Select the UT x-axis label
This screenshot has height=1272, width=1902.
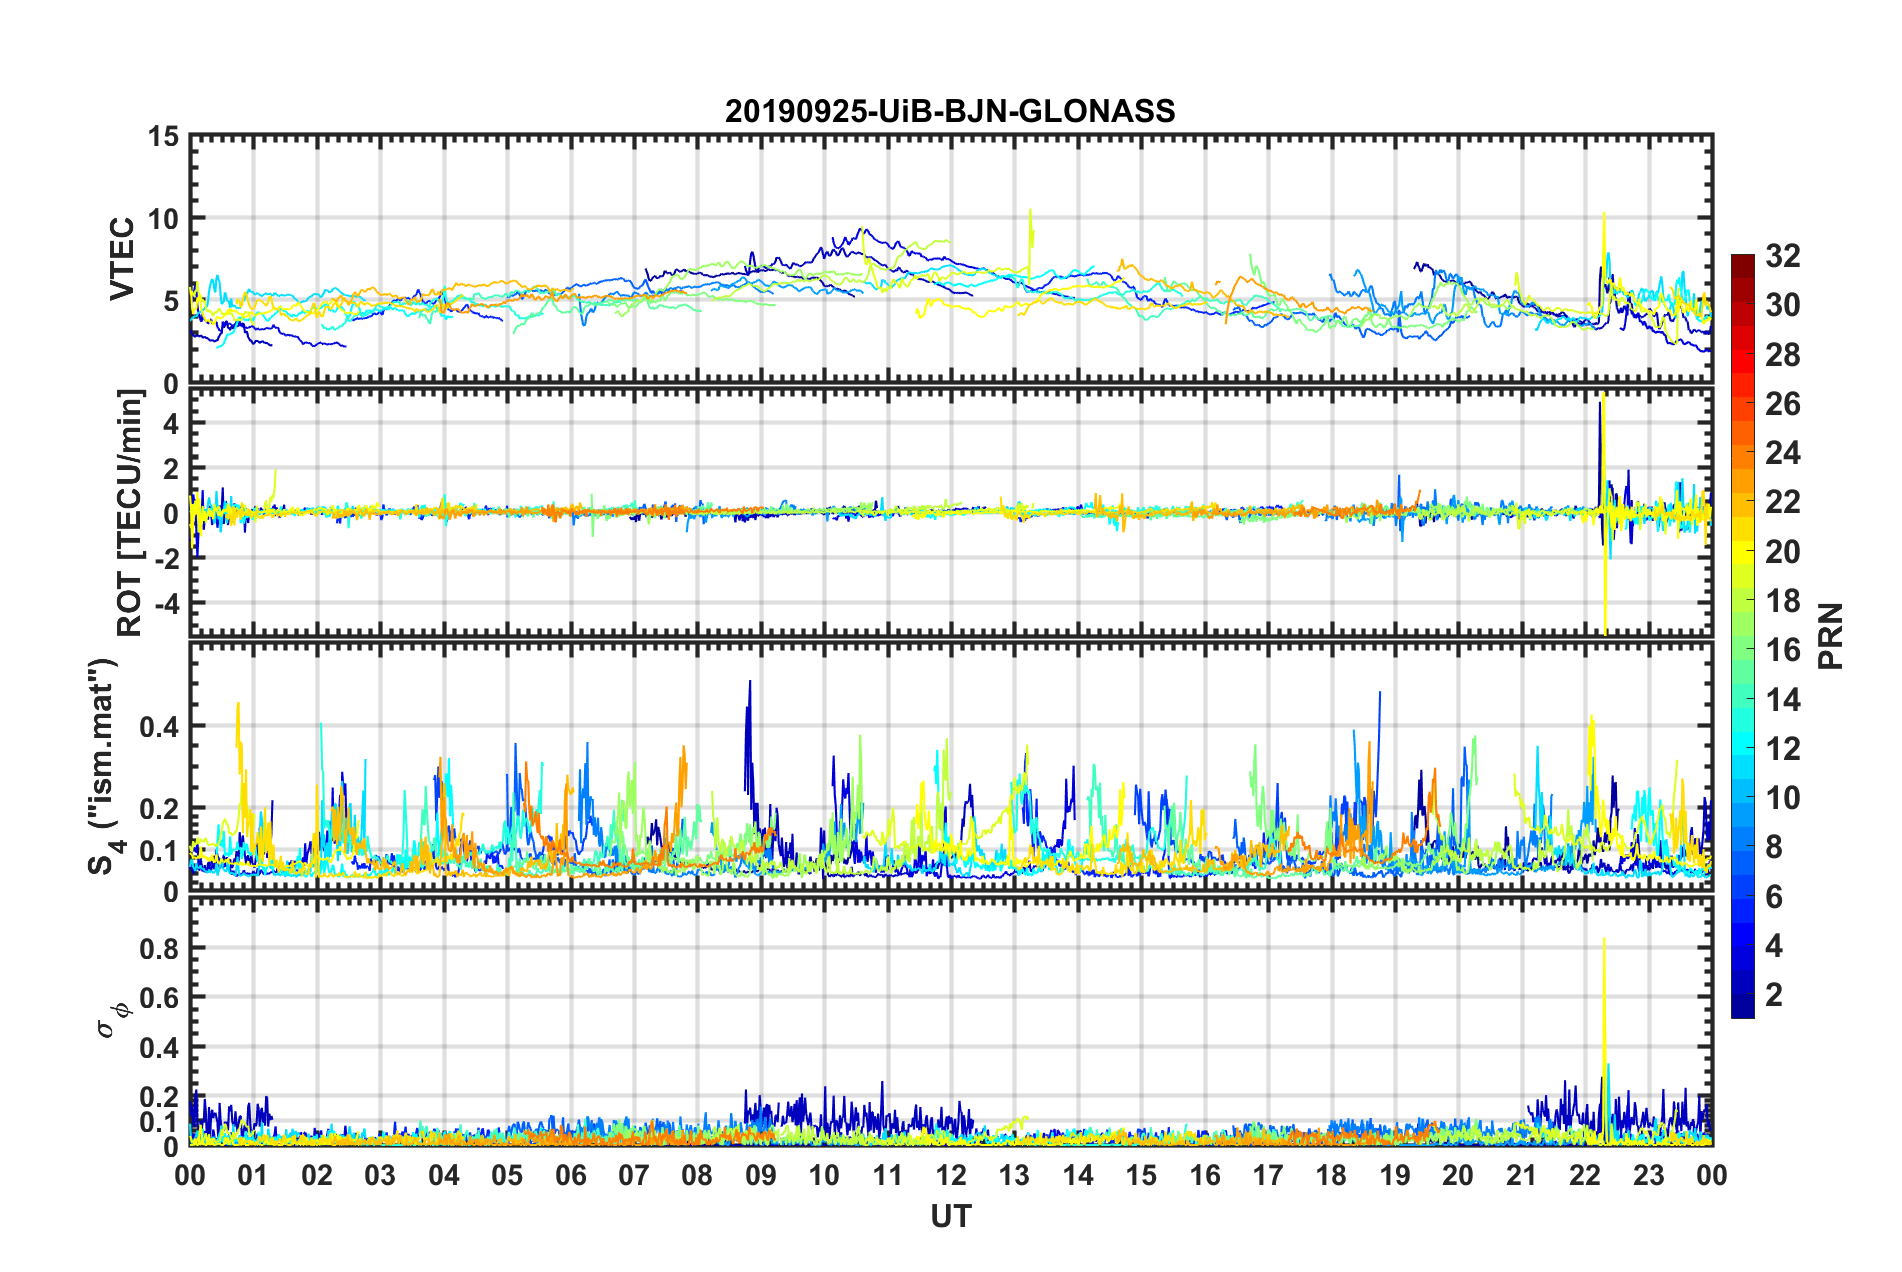(951, 1216)
